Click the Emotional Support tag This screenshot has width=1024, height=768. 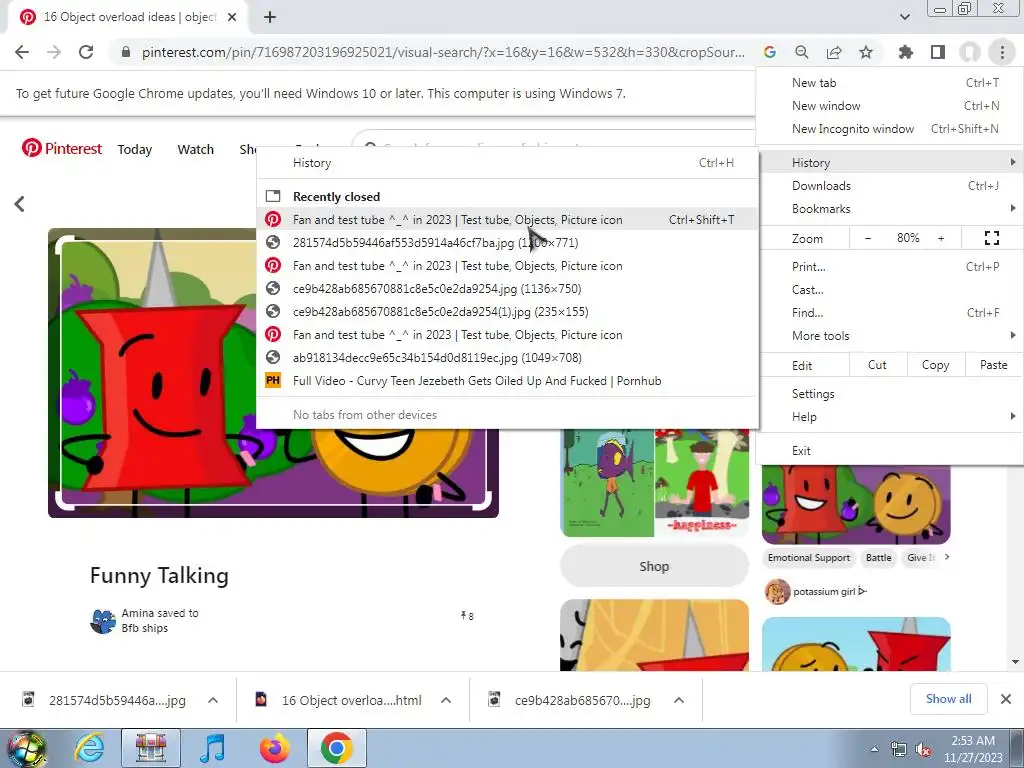coord(809,558)
